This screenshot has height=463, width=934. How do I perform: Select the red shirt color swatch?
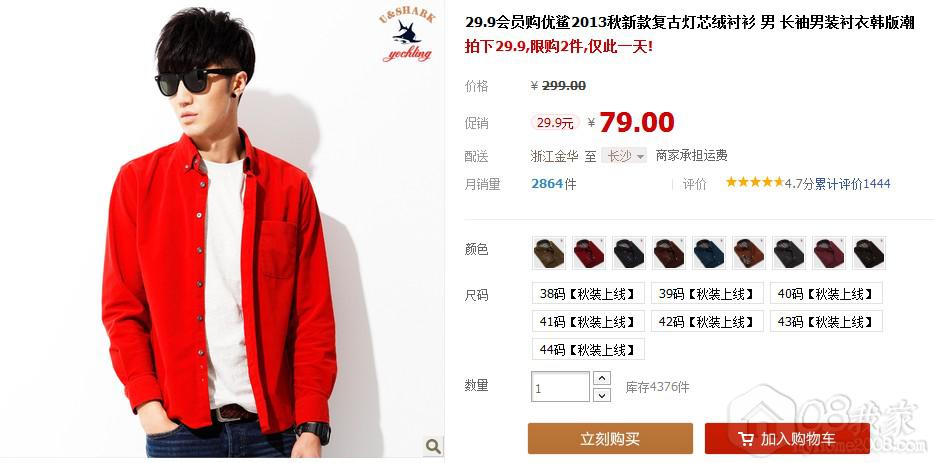(x=589, y=253)
